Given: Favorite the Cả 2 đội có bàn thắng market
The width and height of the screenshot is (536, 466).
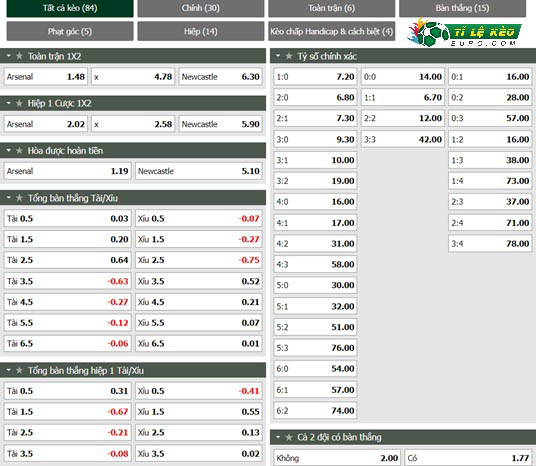Looking at the screenshot, I should pyautogui.click(x=289, y=437).
